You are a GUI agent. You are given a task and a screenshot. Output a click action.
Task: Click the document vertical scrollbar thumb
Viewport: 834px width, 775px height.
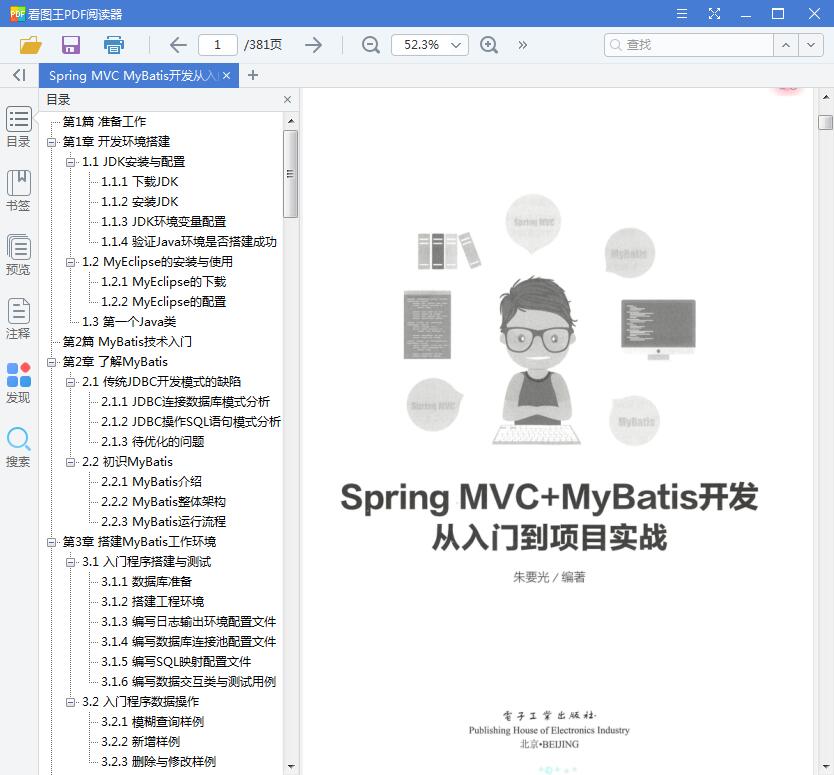825,122
